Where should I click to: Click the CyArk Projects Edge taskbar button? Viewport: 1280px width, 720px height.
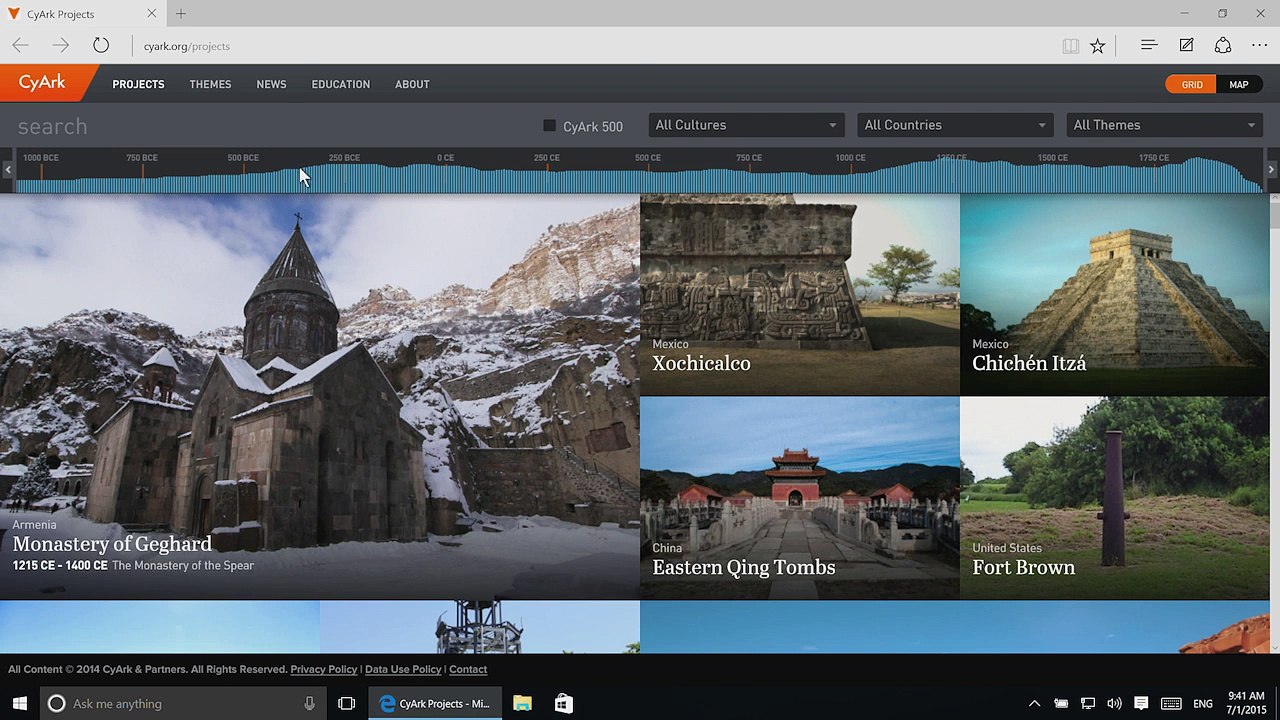[x=435, y=703]
